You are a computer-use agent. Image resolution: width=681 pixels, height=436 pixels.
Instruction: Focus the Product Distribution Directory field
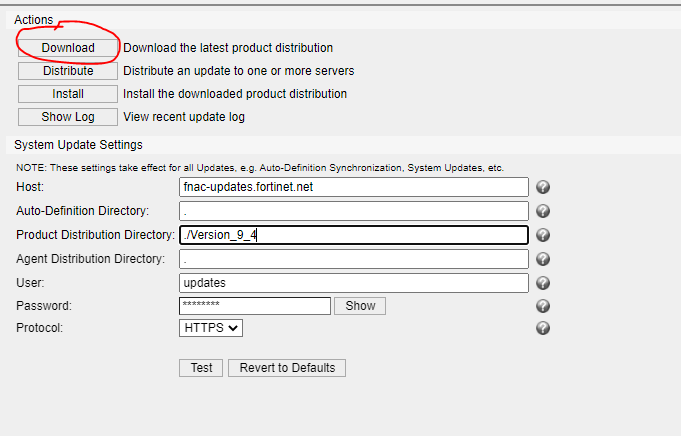[354, 235]
